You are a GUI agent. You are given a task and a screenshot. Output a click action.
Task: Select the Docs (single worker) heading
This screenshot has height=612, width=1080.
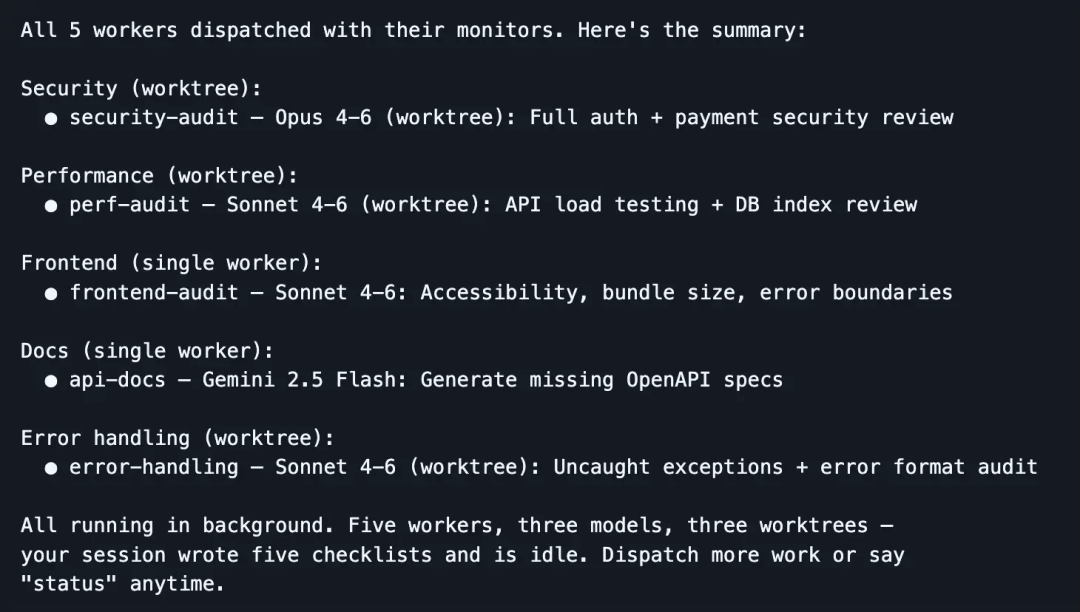pos(147,351)
